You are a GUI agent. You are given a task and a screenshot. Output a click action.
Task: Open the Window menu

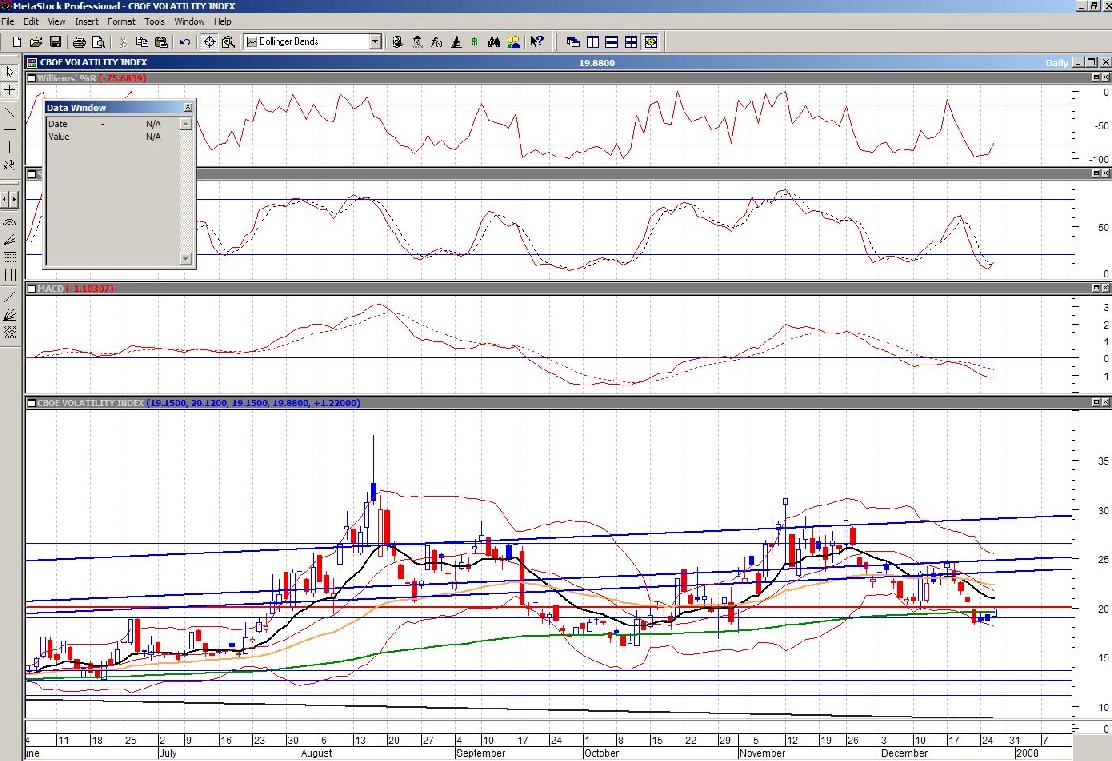(189, 21)
